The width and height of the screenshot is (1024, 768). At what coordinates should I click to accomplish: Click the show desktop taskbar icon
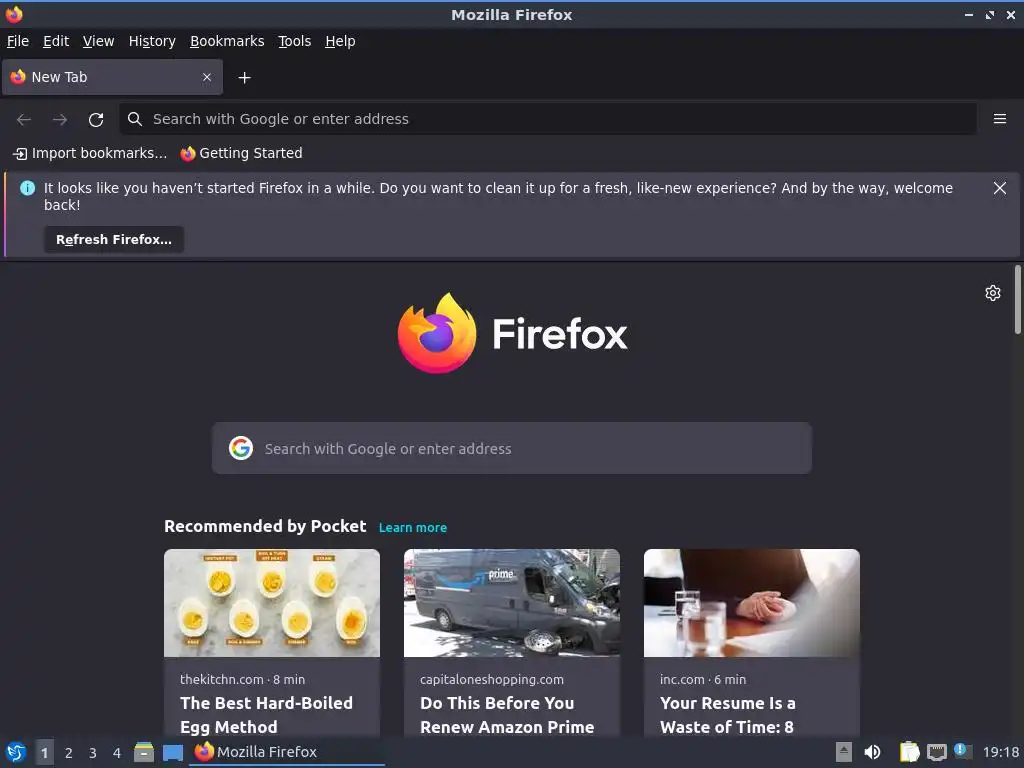(173, 752)
